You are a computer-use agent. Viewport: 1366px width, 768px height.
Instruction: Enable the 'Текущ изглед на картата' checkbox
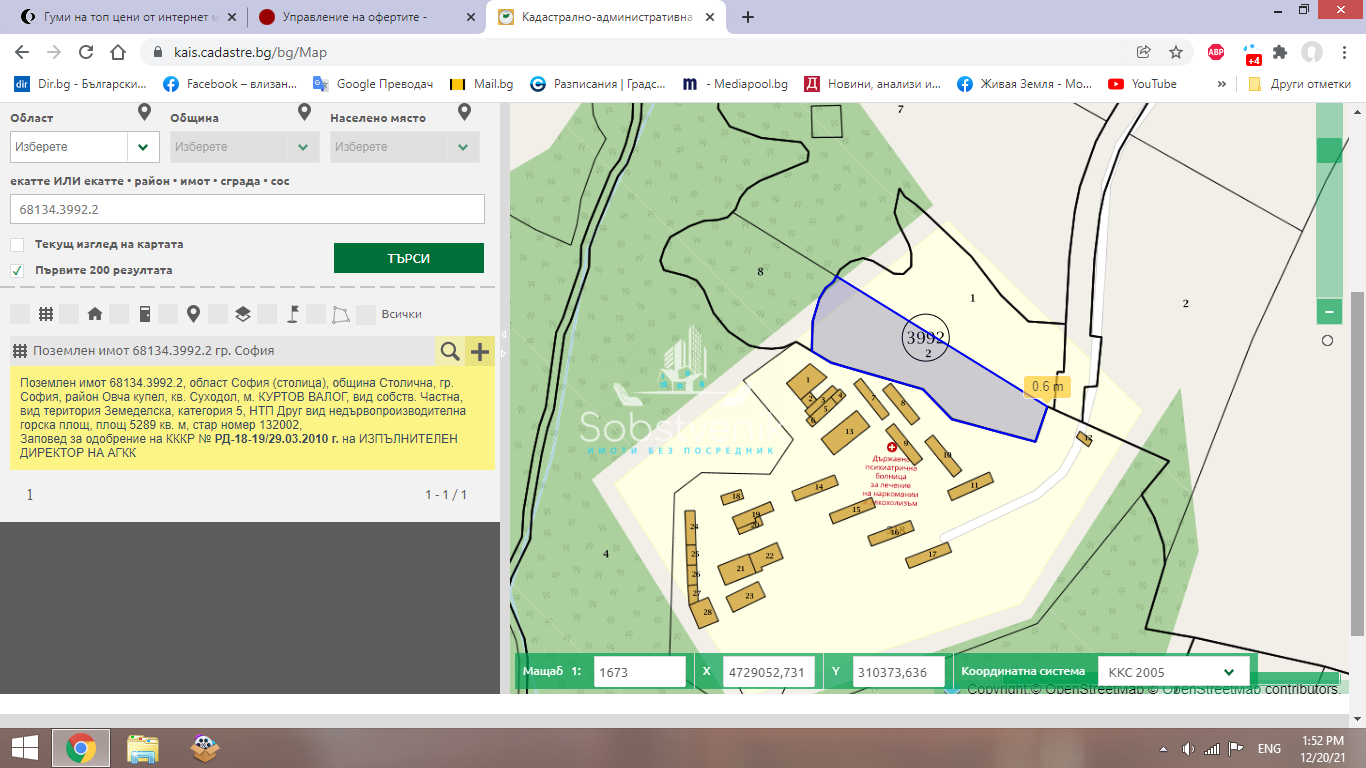pos(17,244)
